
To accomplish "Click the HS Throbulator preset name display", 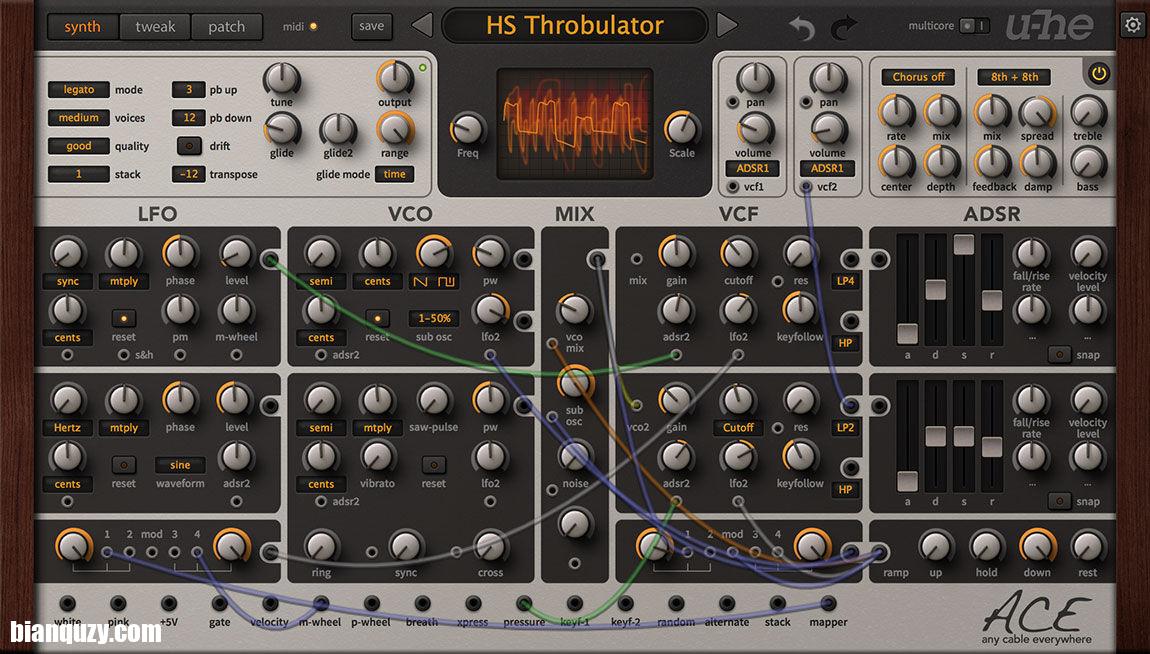I will pos(575,26).
